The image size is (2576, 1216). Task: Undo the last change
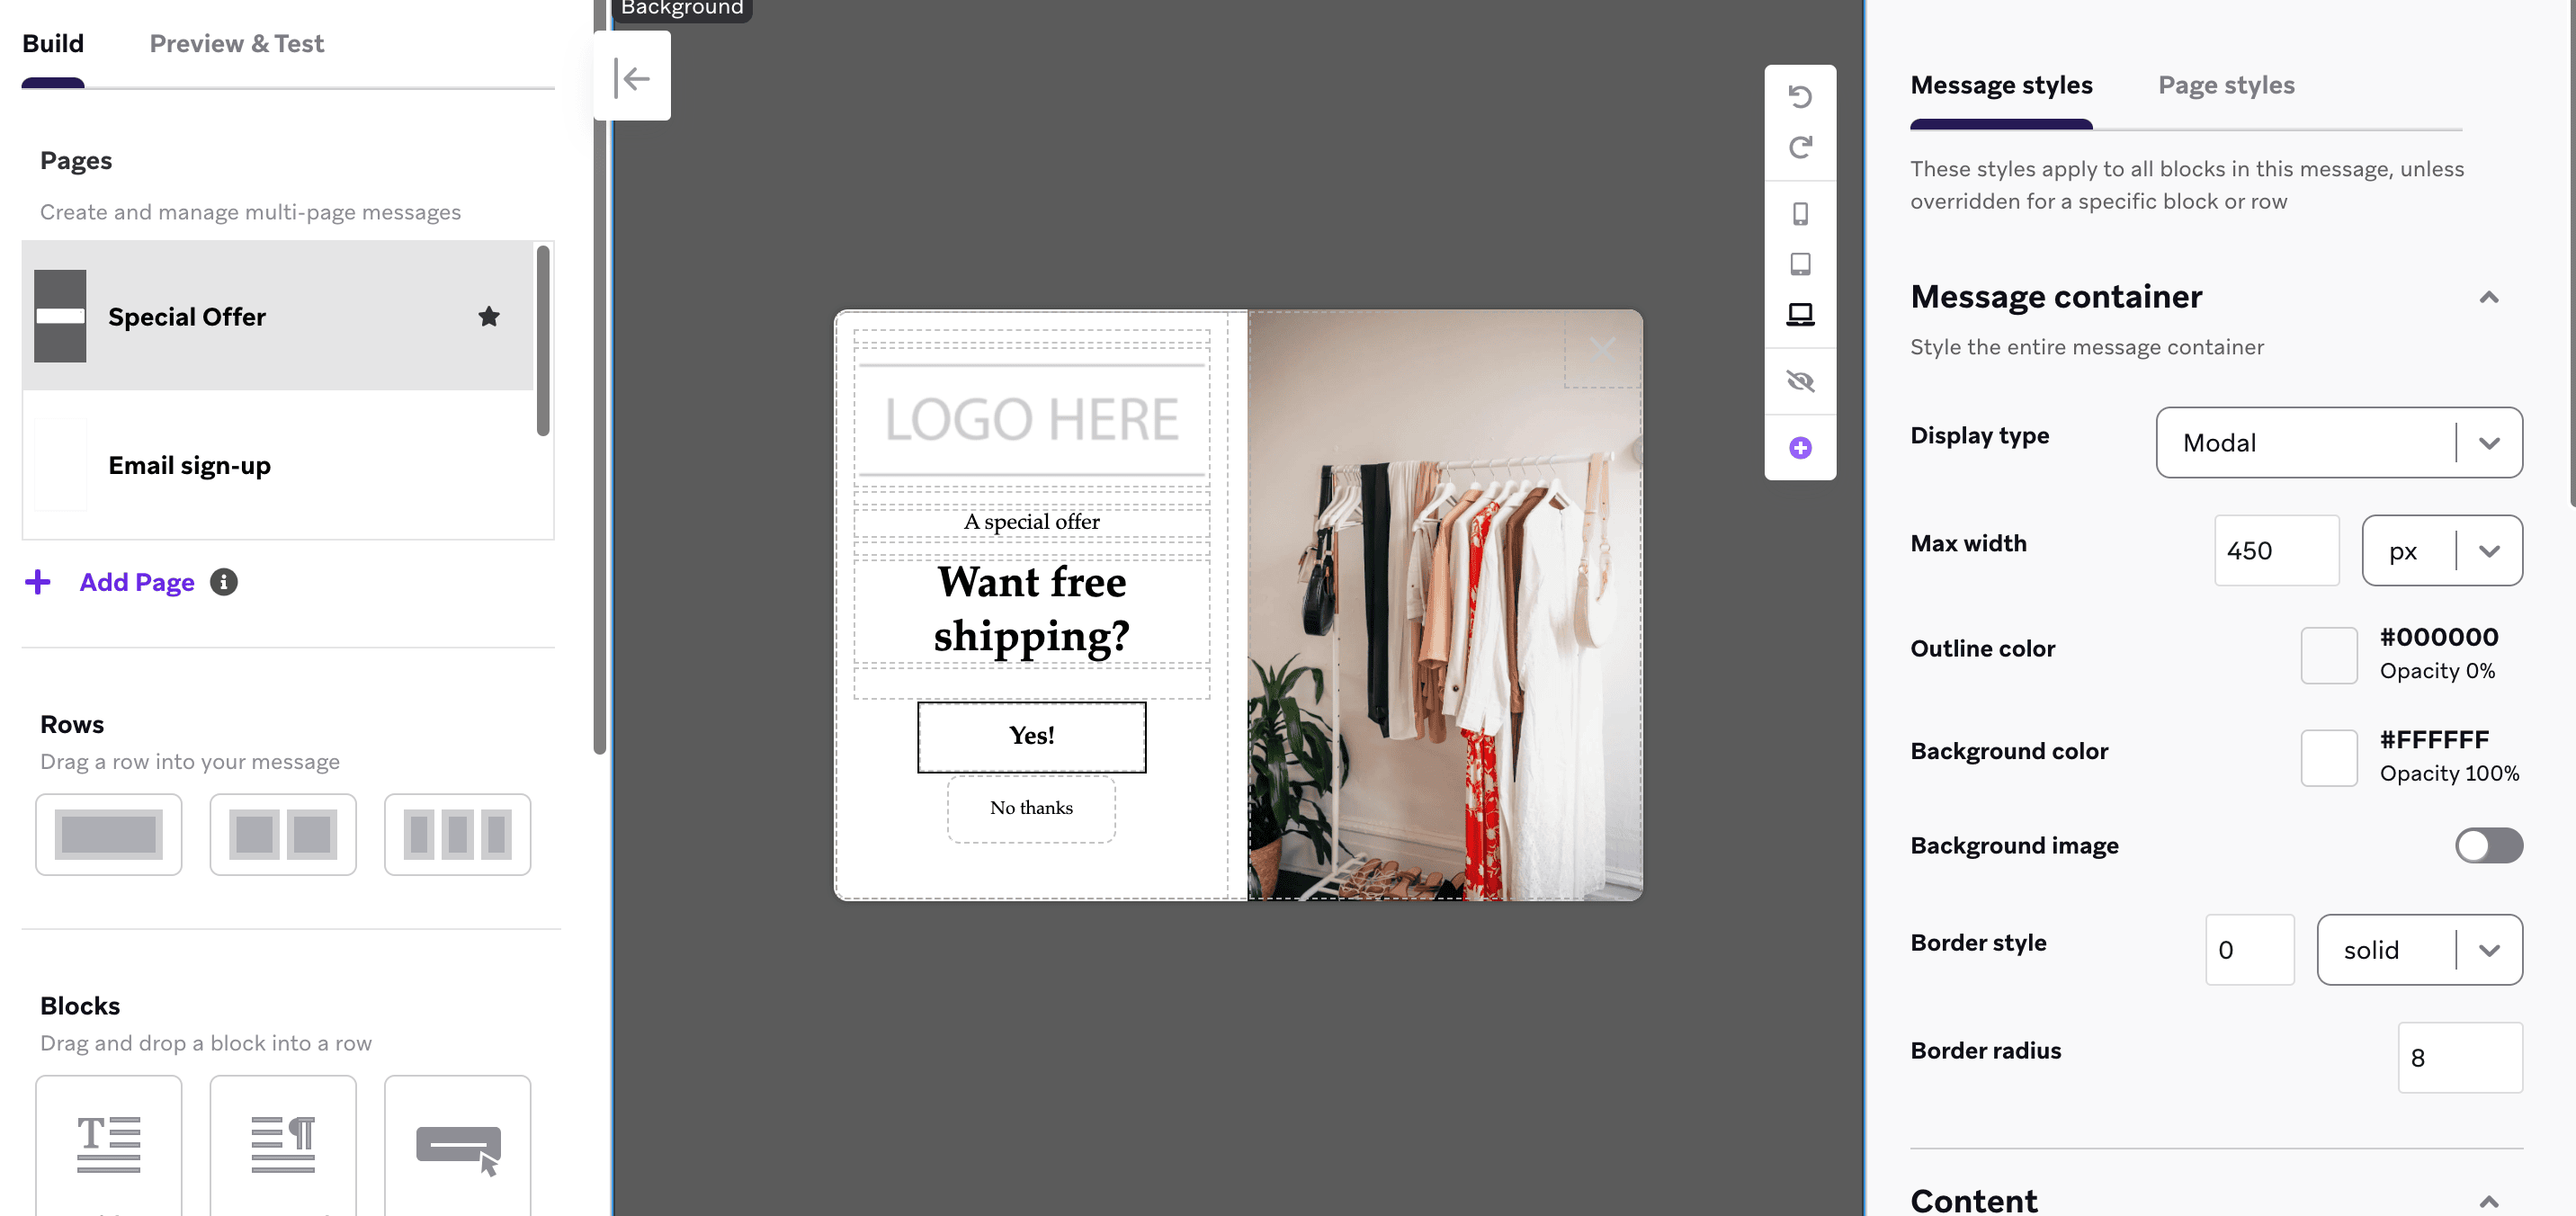coord(1800,96)
